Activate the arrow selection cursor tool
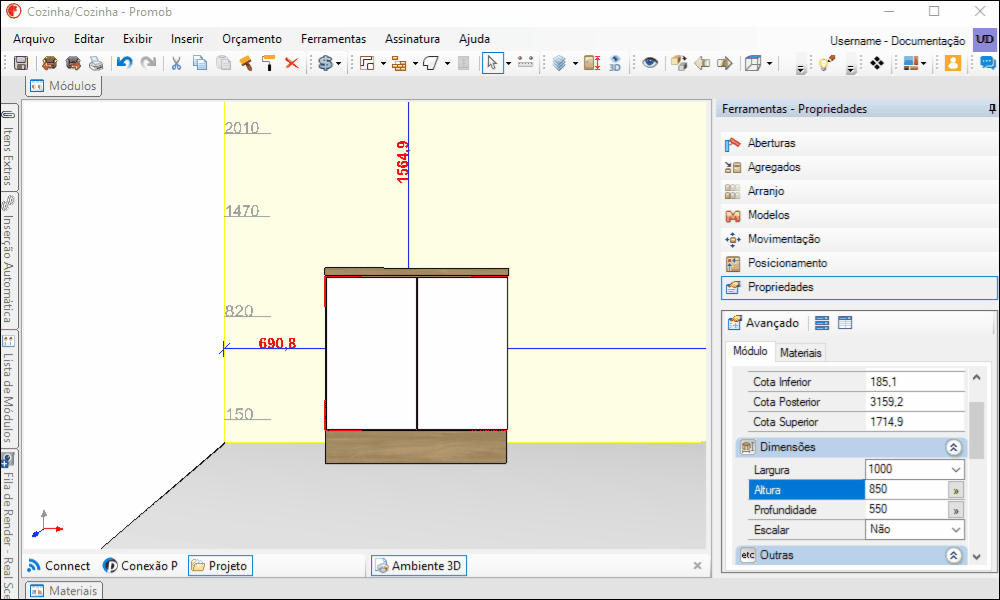 (492, 63)
